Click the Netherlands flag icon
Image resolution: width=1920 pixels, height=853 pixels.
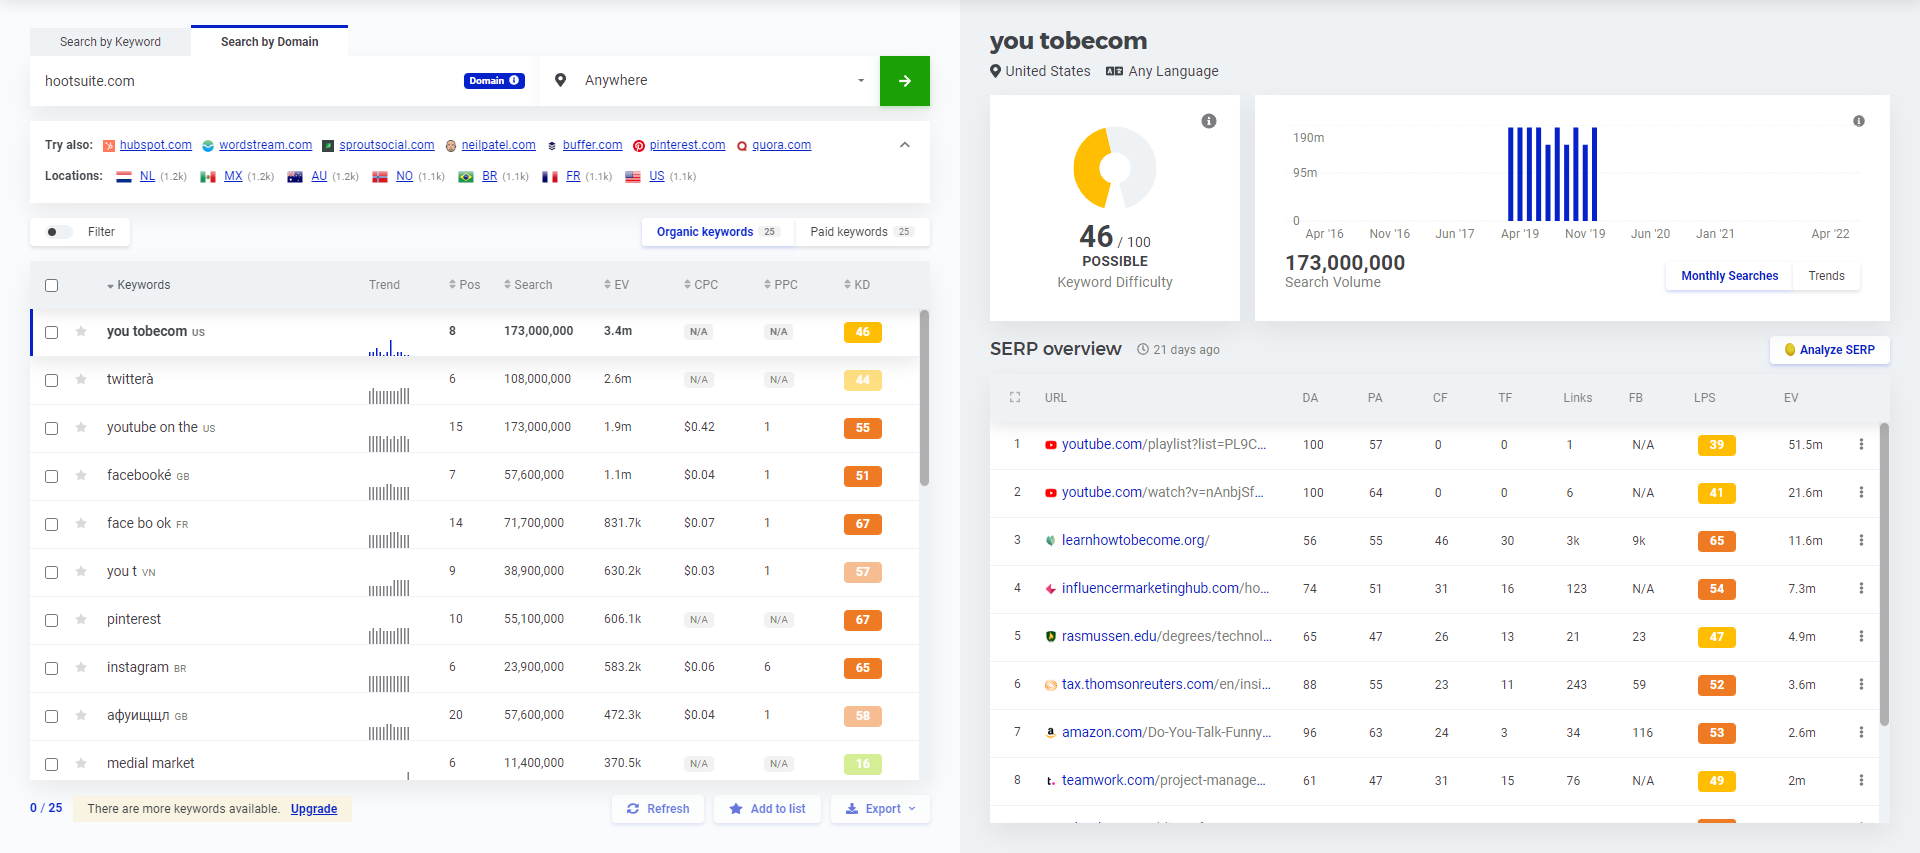(124, 176)
